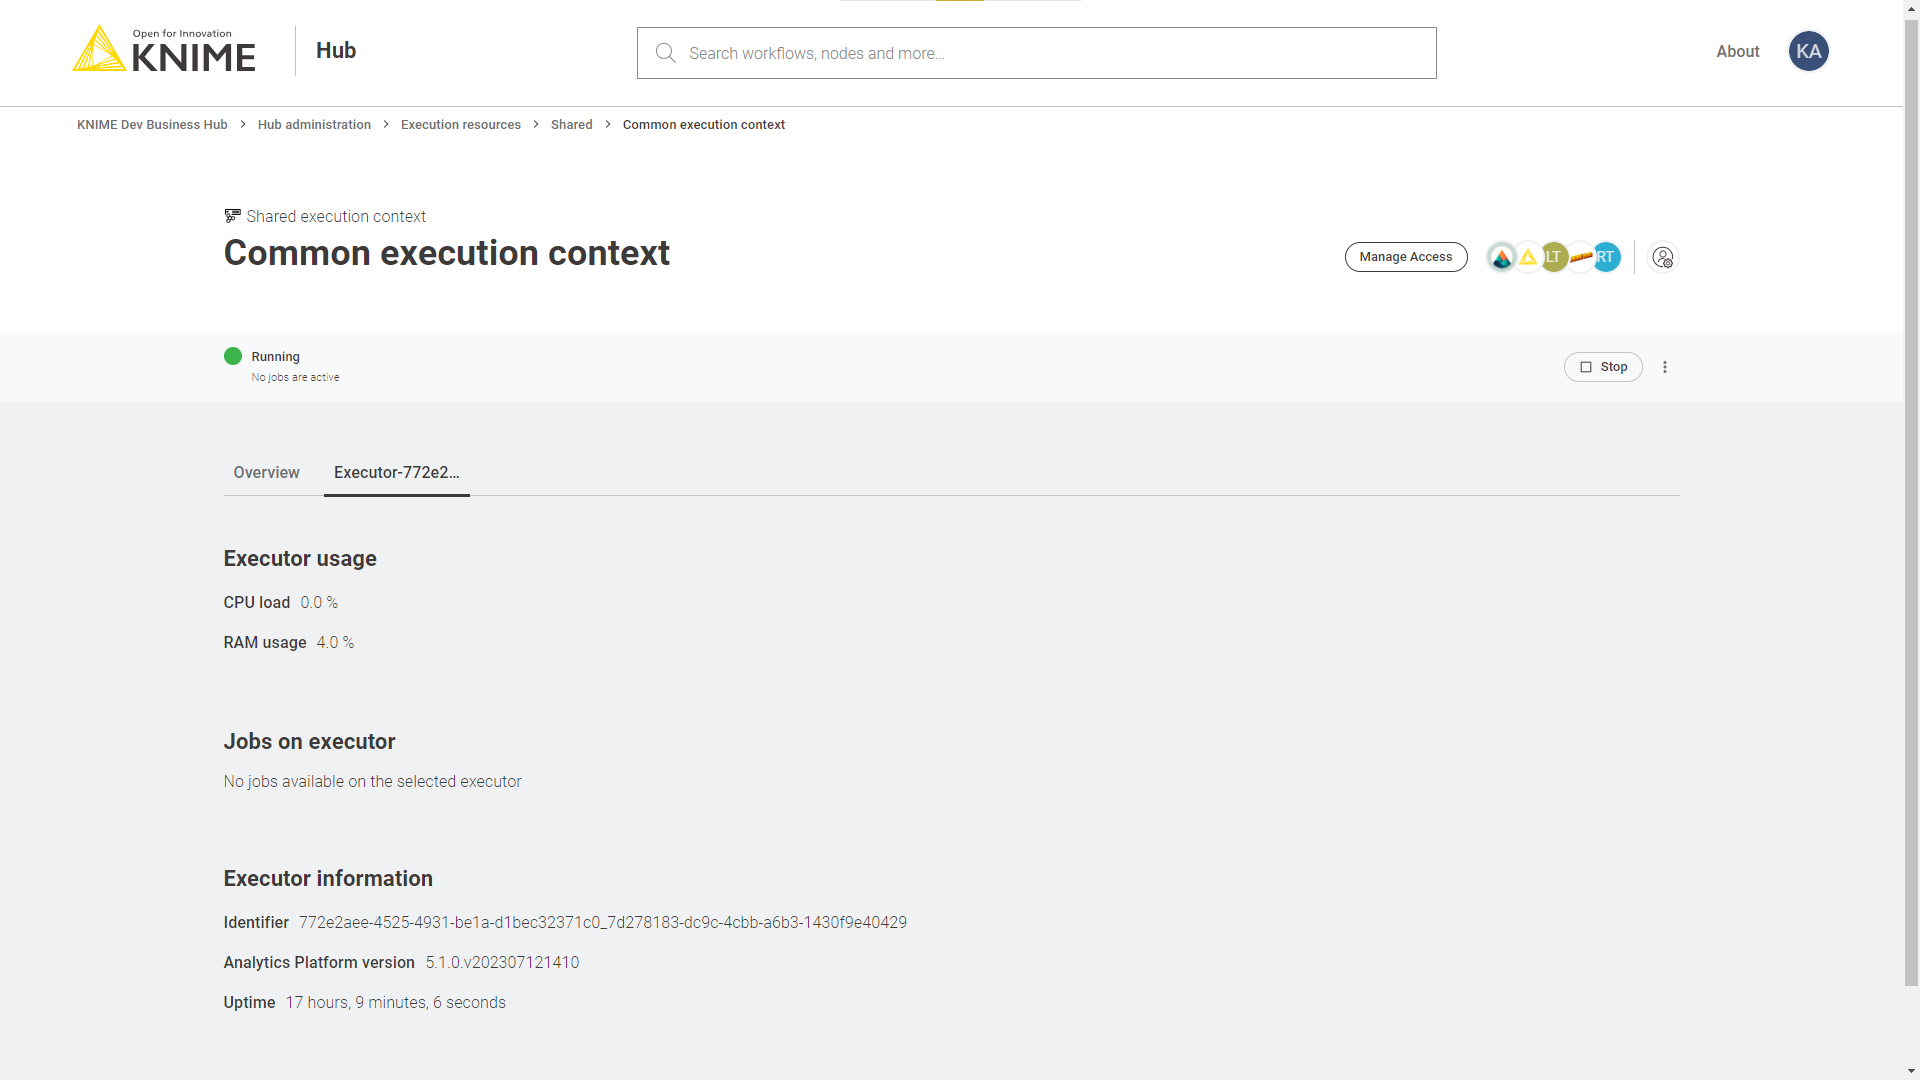
Task: Click the green Running status indicator
Action: [x=233, y=356]
